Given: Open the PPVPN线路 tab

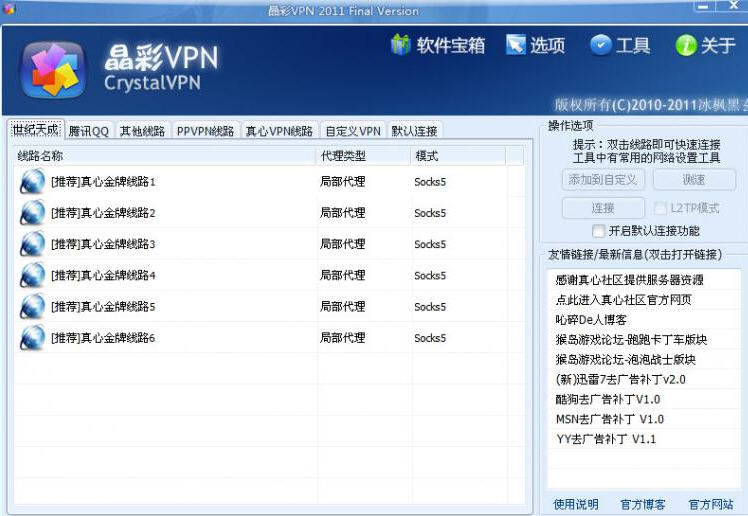Looking at the screenshot, I should (x=205, y=131).
